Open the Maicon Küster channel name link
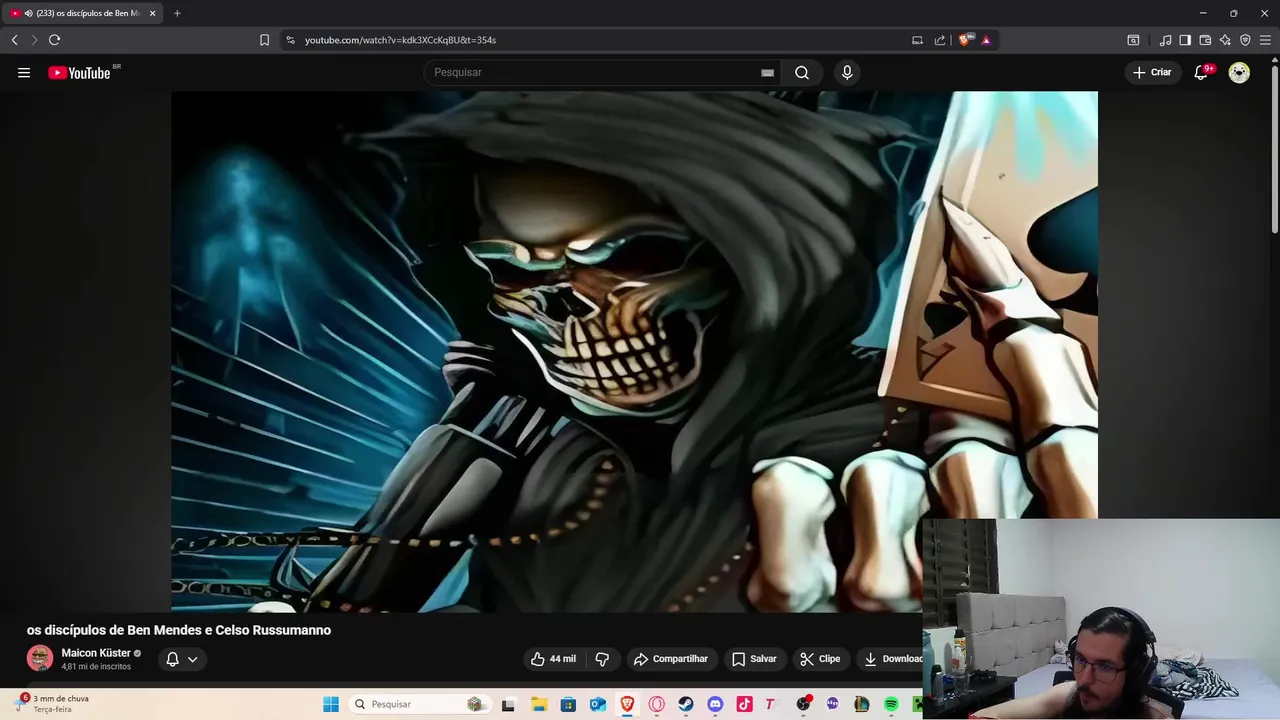The image size is (1280, 720). (96, 653)
